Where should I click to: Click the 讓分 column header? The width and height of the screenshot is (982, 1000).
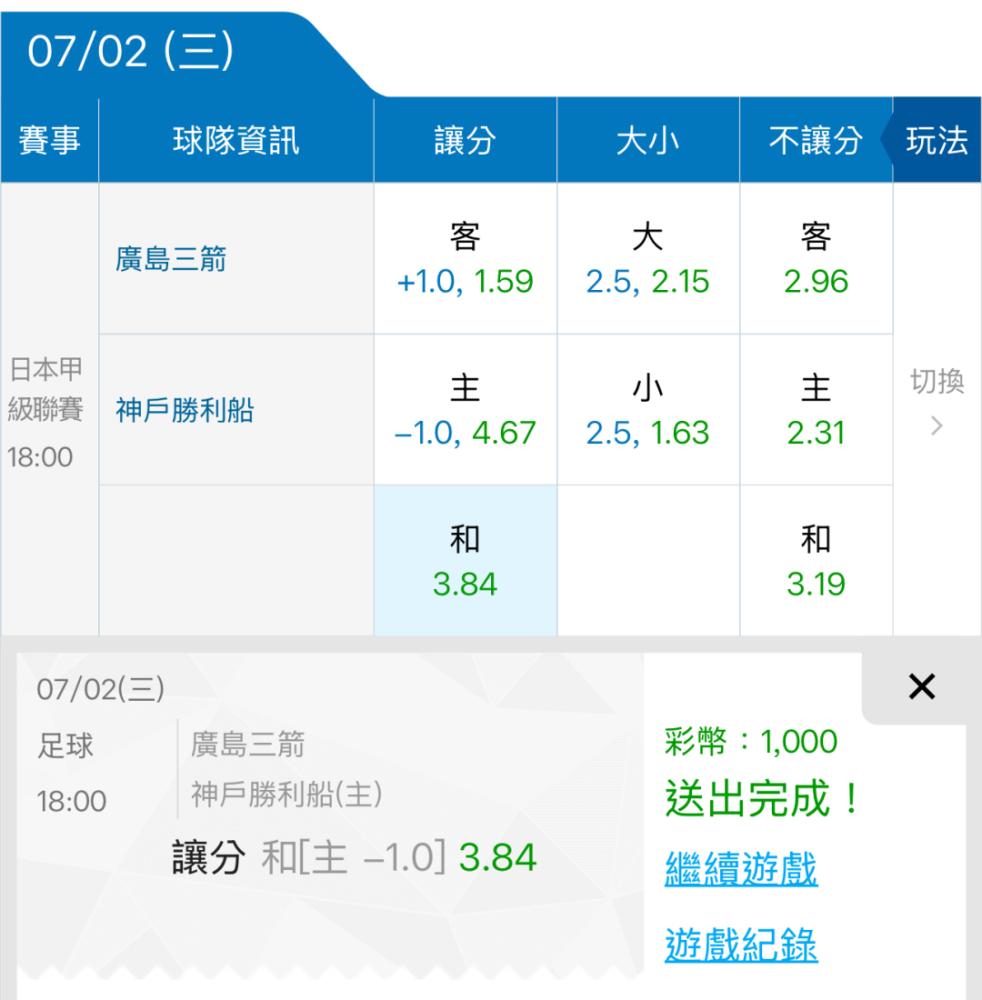pyautogui.click(x=465, y=140)
